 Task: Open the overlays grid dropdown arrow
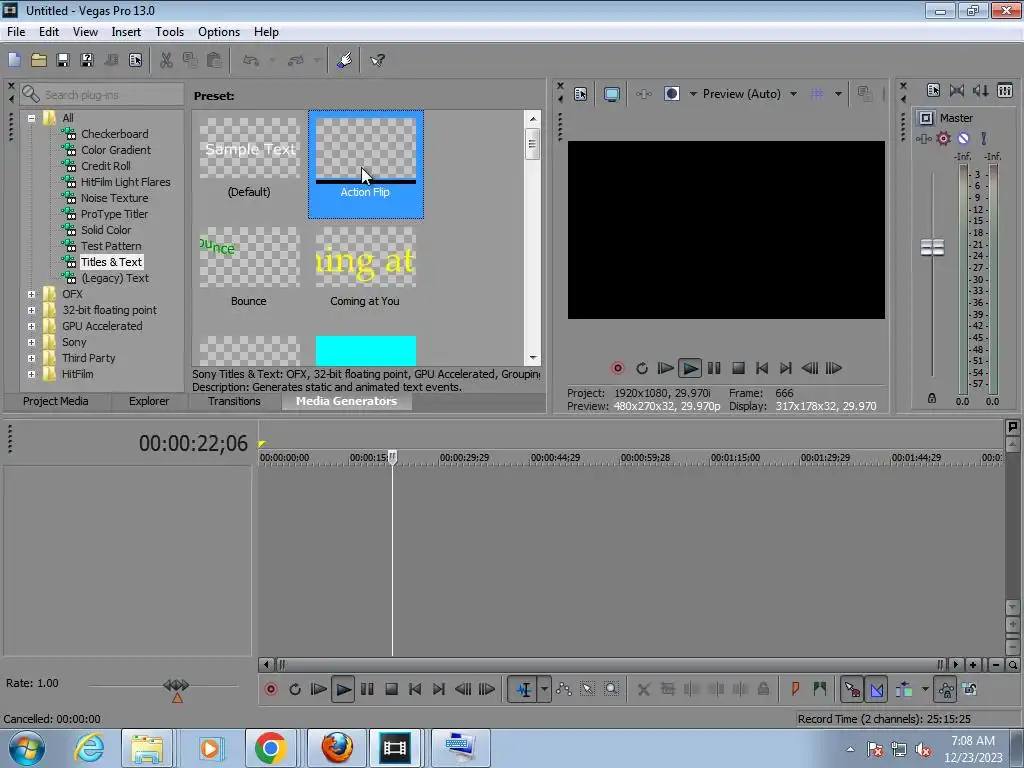(838, 94)
